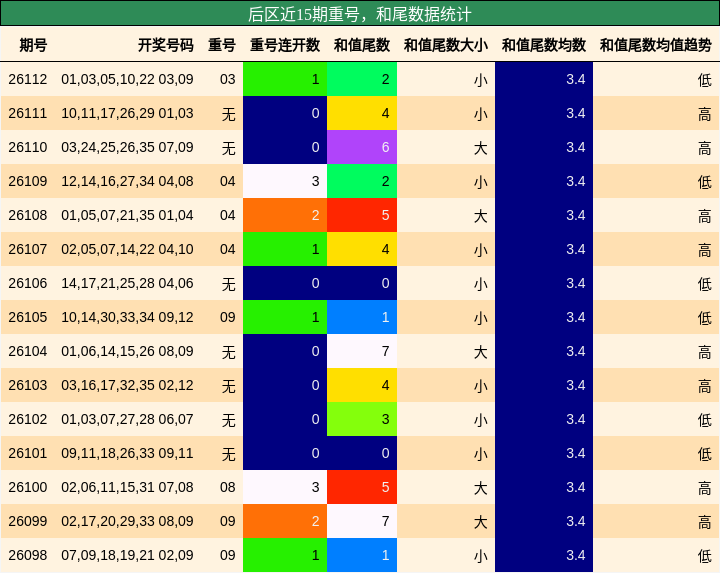Click trend 高 in row 26111
Screen dimensions: 720x573
point(705,114)
